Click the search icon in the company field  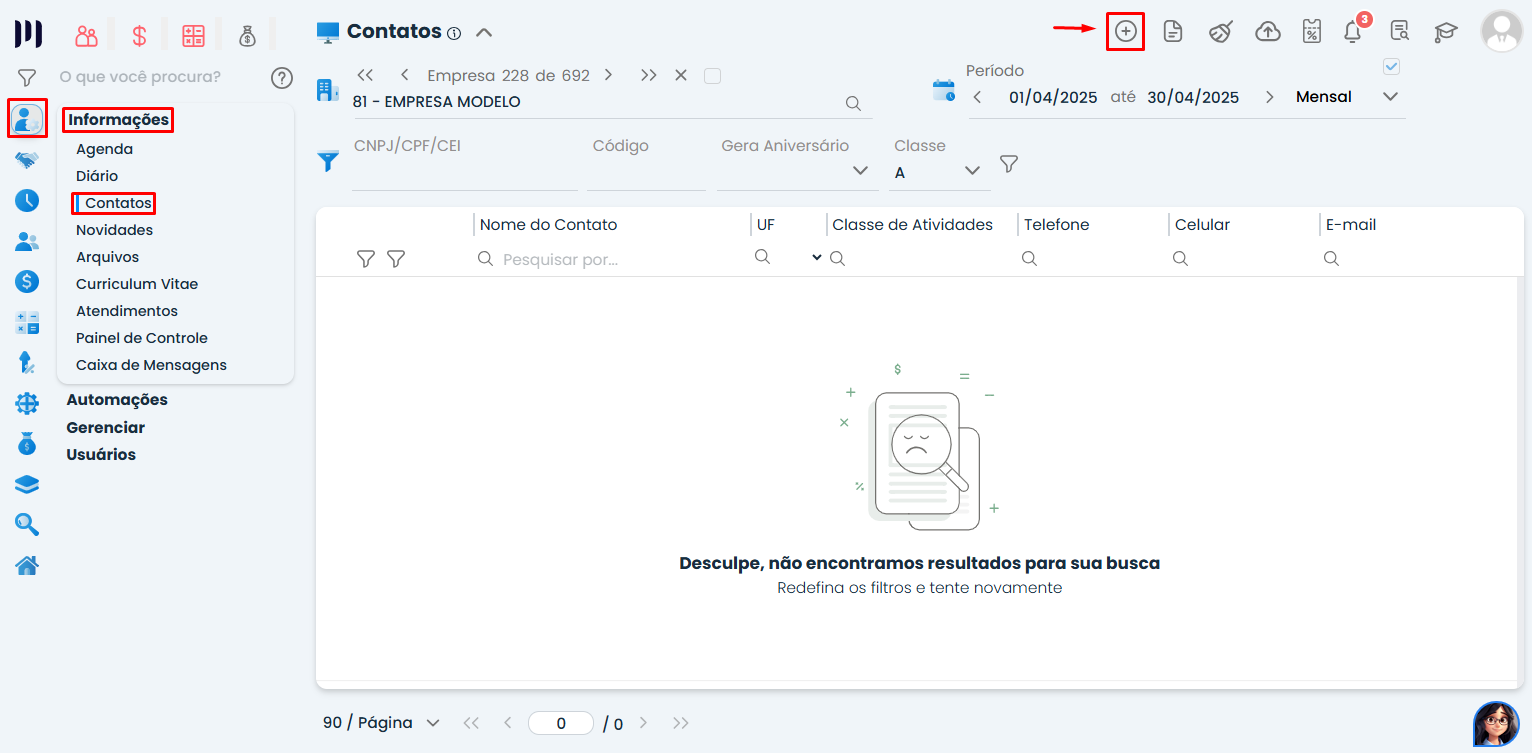pos(853,103)
